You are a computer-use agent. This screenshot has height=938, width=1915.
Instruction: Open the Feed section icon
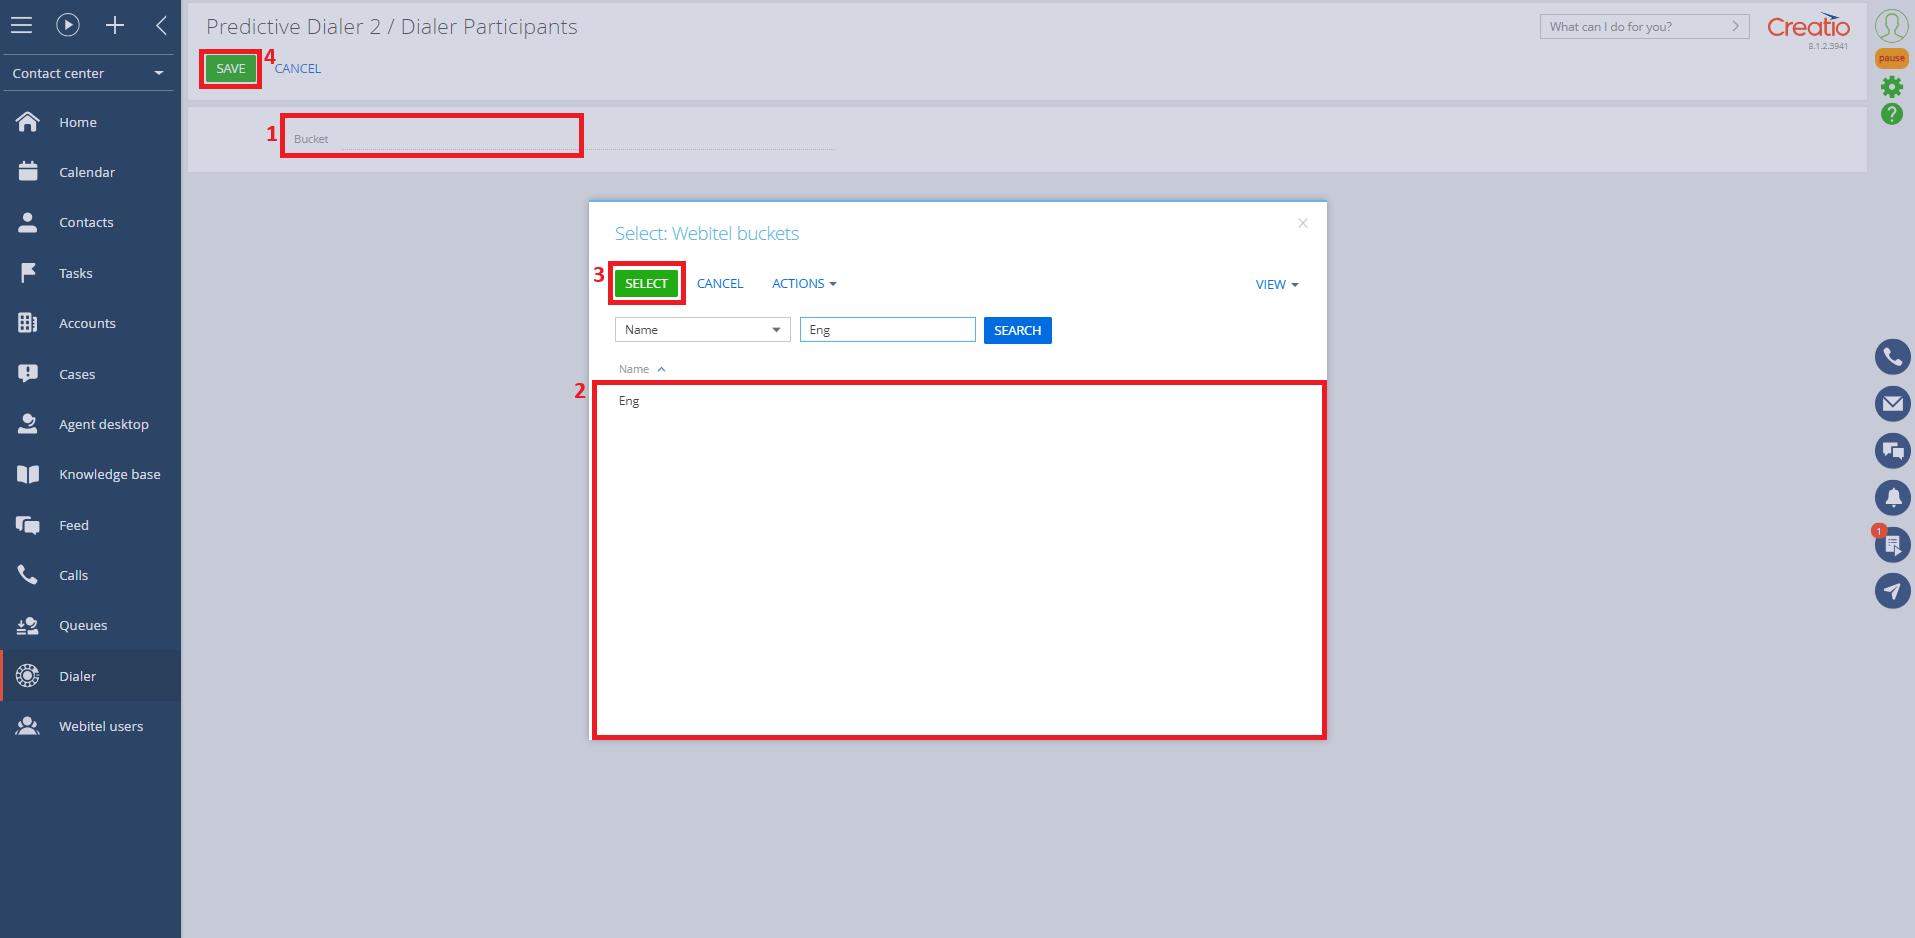pyautogui.click(x=28, y=525)
